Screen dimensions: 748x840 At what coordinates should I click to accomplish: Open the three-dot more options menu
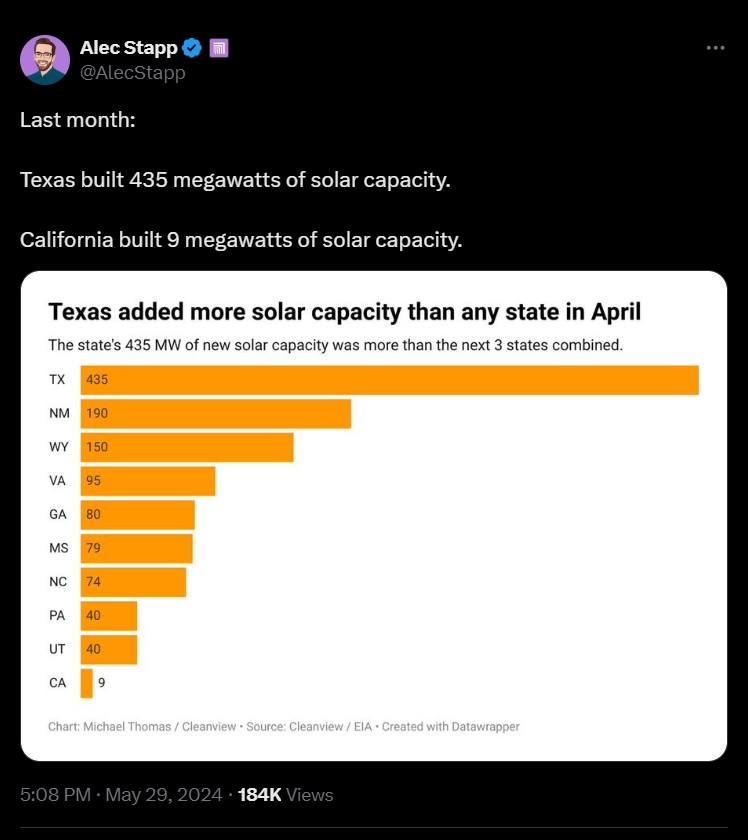(x=714, y=47)
